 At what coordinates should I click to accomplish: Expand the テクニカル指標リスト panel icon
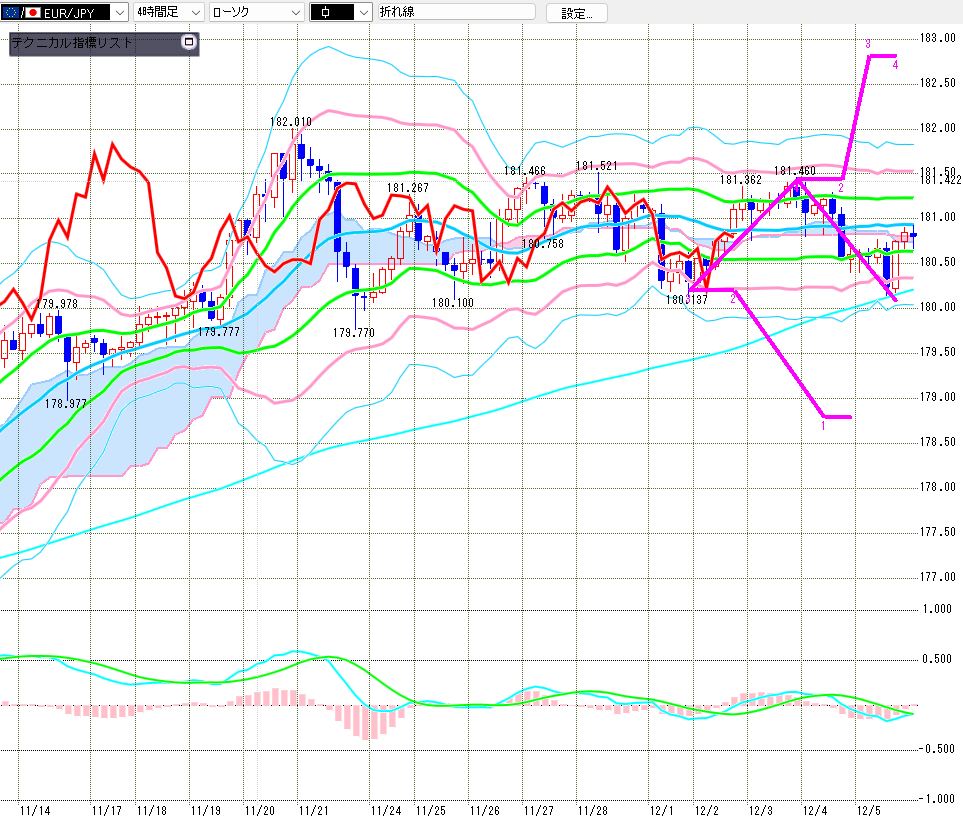click(188, 43)
